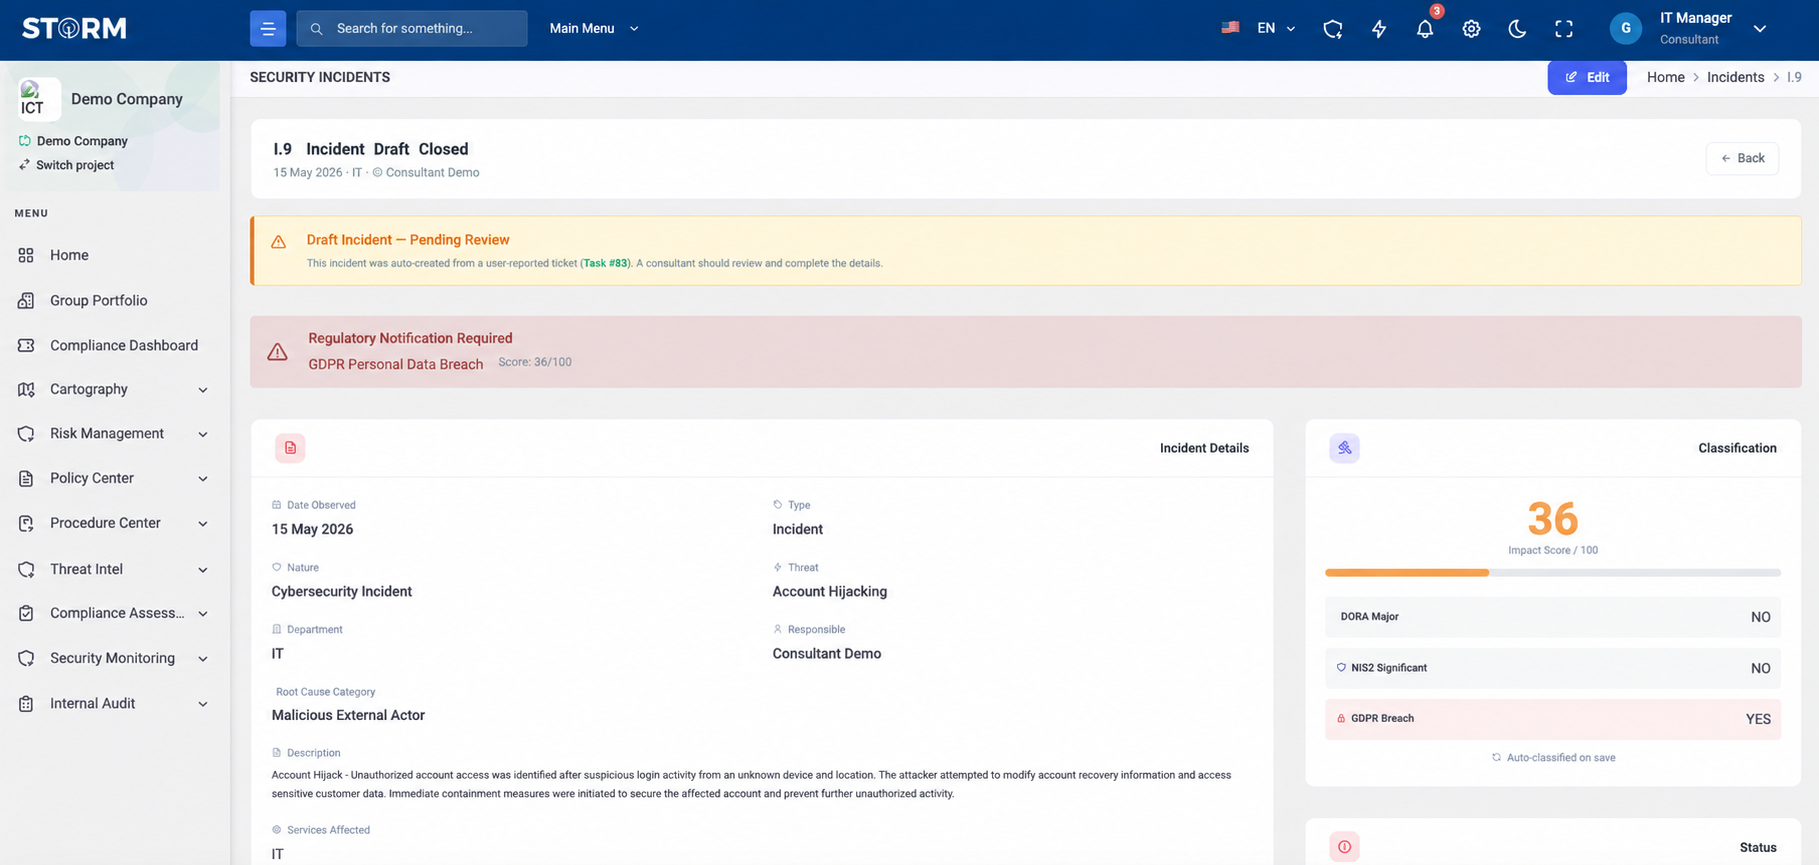1819x865 pixels.
Task: Open the EN language dropdown
Action: tap(1276, 28)
